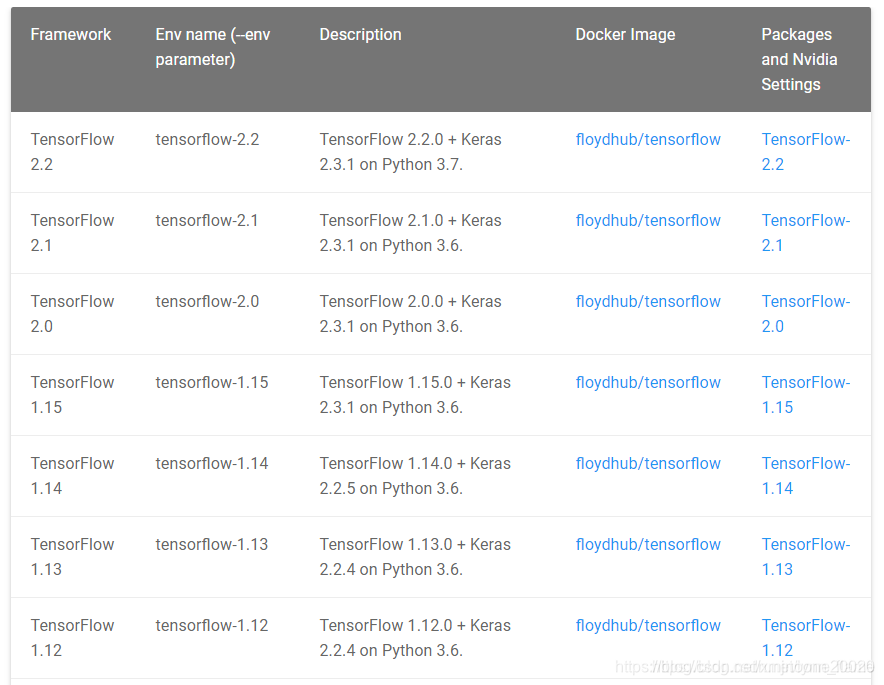884x685 pixels.
Task: Click the TensorFlow 1.14 framework cell
Action: click(72, 476)
